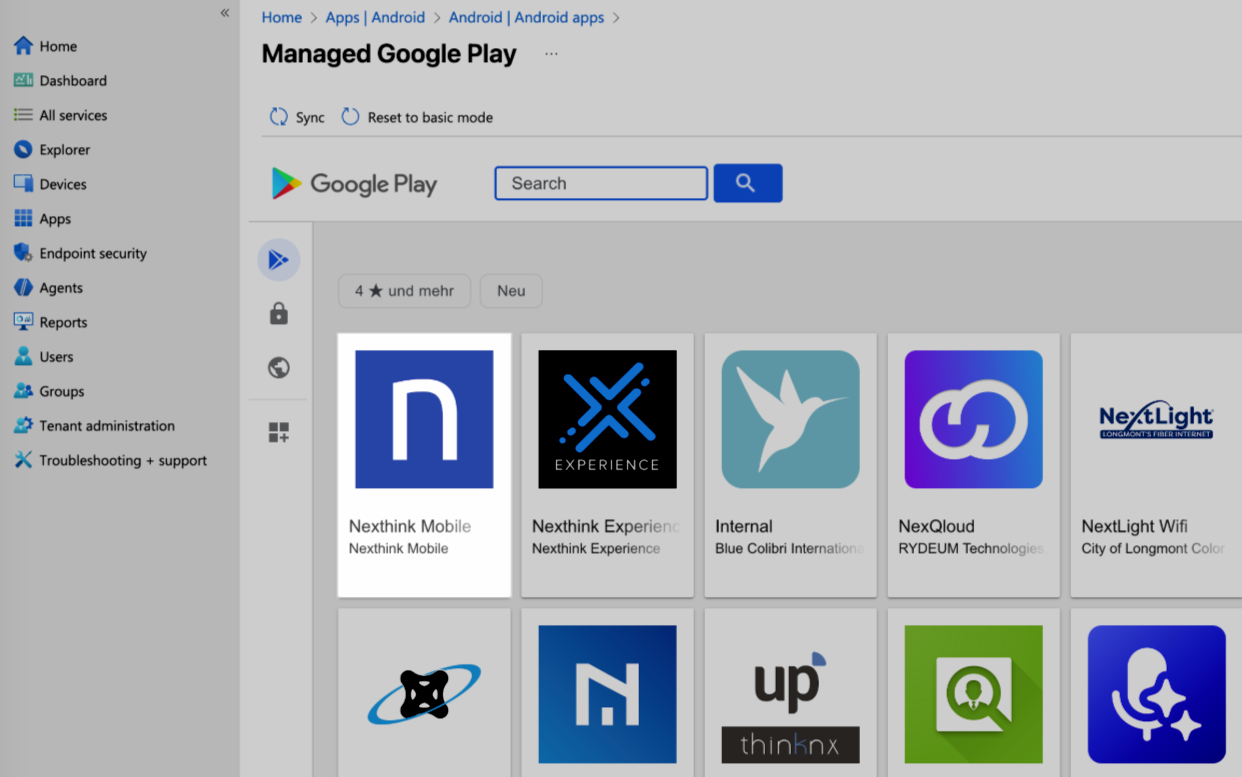1242x777 pixels.
Task: Go to Home breadcrumb link
Action: [x=281, y=17]
